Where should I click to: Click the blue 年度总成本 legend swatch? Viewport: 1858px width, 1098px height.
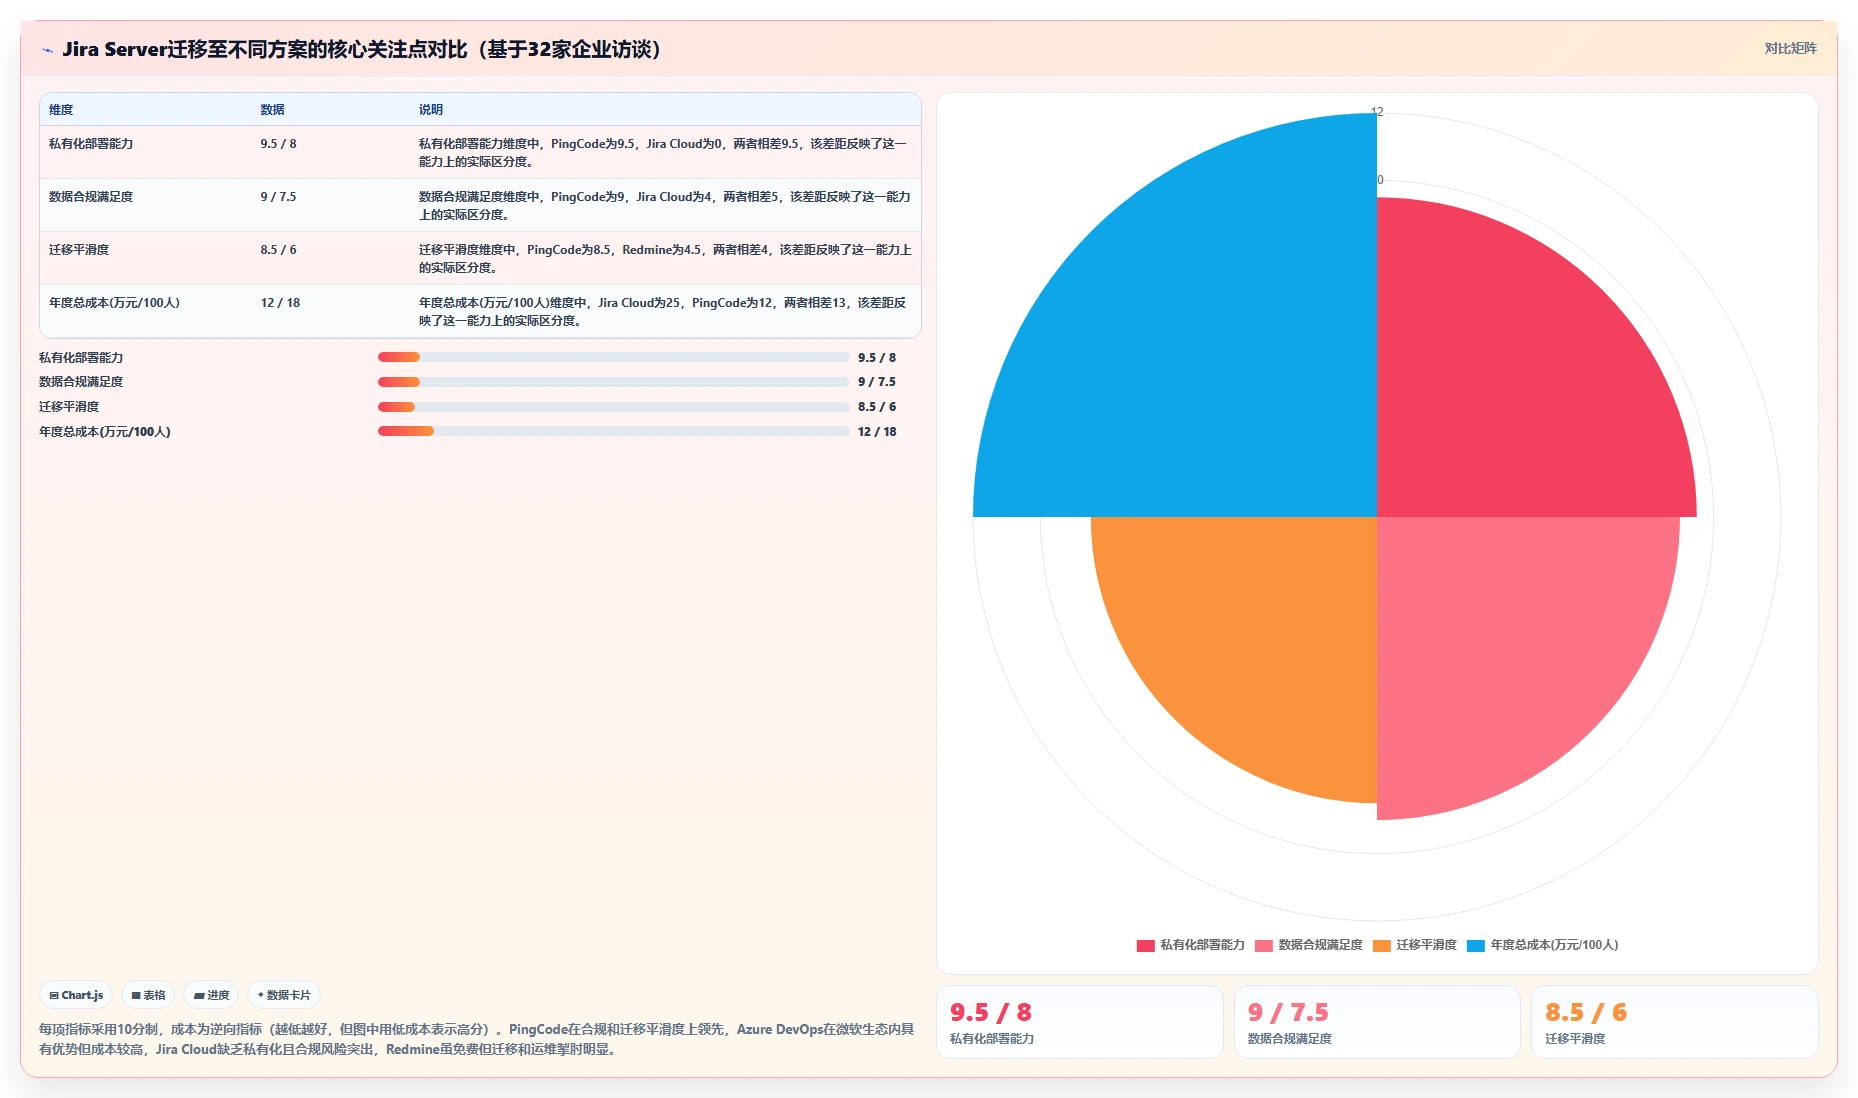[1476, 945]
